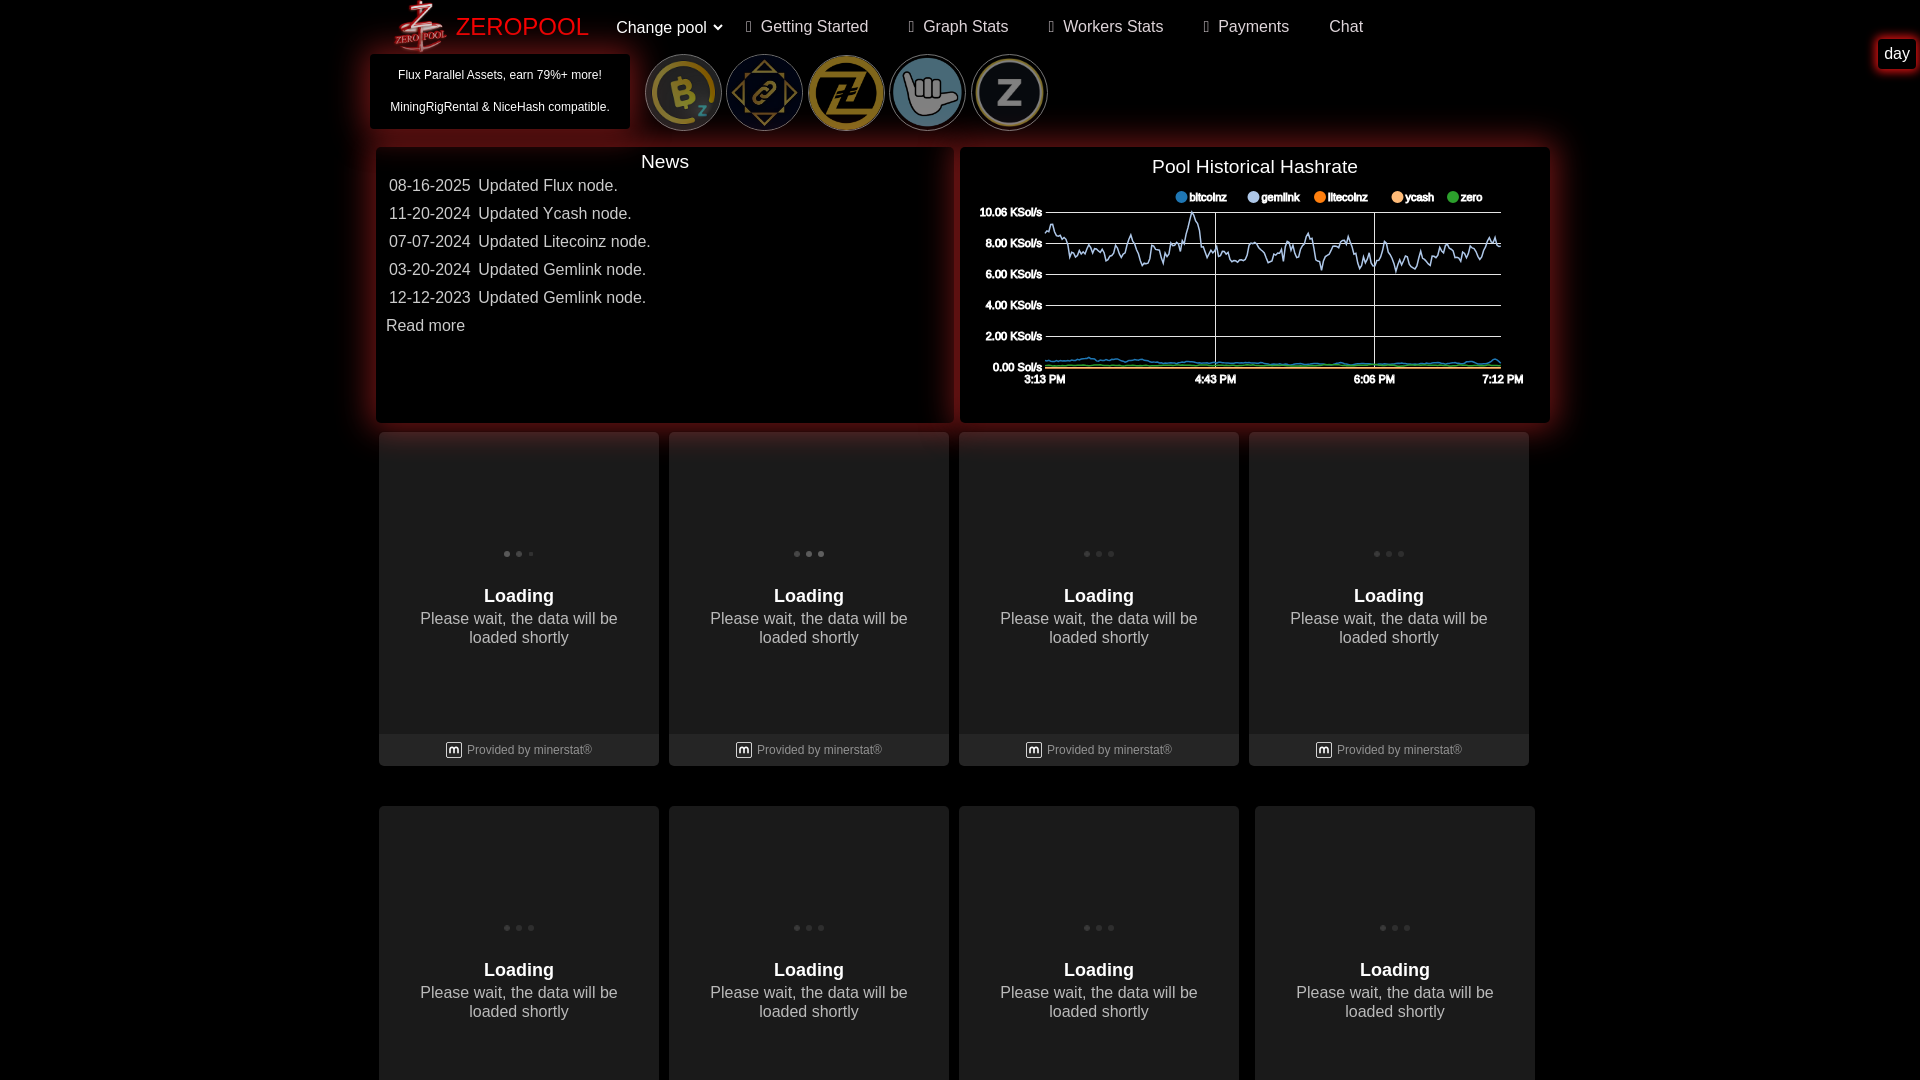Click Provided by minerstat in fourth widget
1920x1080 pixels.
point(1399,750)
